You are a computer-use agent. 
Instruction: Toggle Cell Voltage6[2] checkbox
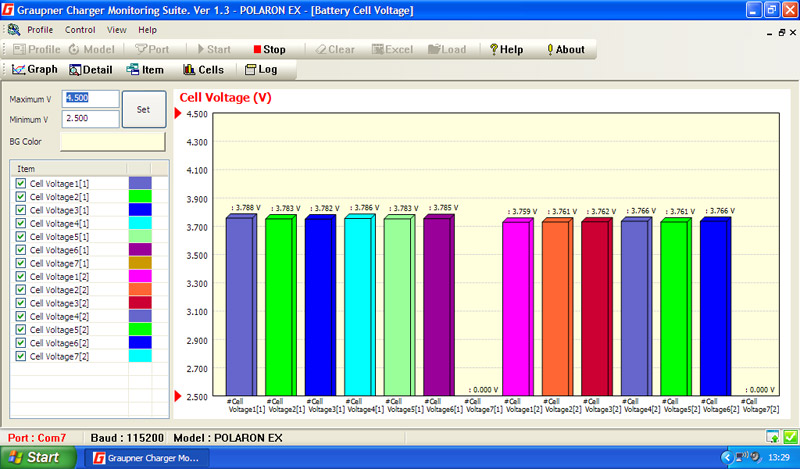pyautogui.click(x=20, y=342)
